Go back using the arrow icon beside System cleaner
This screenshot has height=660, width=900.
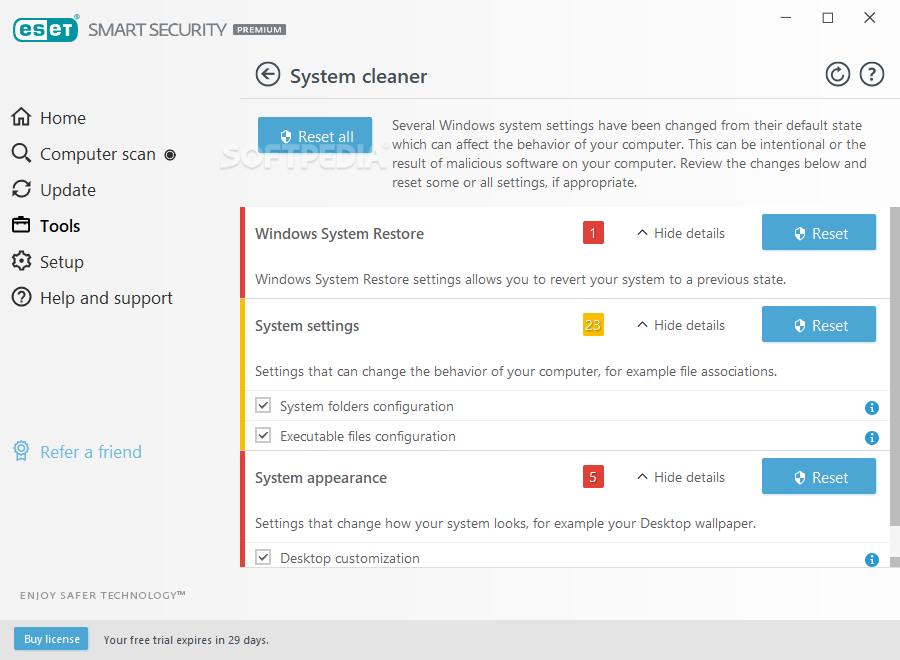click(267, 75)
